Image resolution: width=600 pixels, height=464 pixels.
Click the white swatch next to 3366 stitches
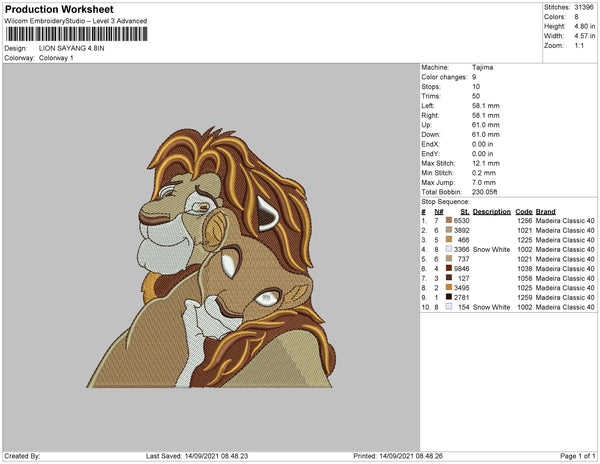[449, 249]
